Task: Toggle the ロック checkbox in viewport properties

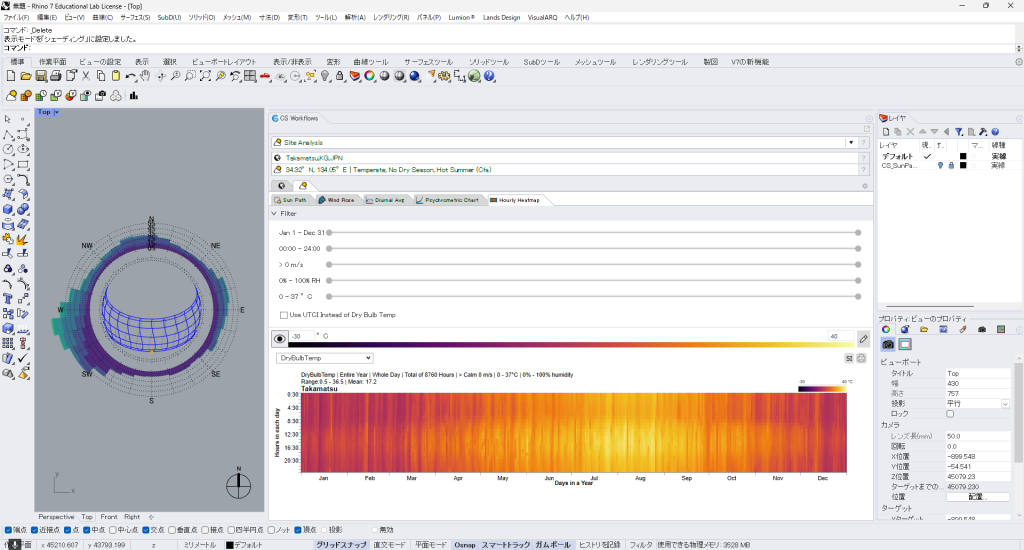Action: [x=950, y=413]
